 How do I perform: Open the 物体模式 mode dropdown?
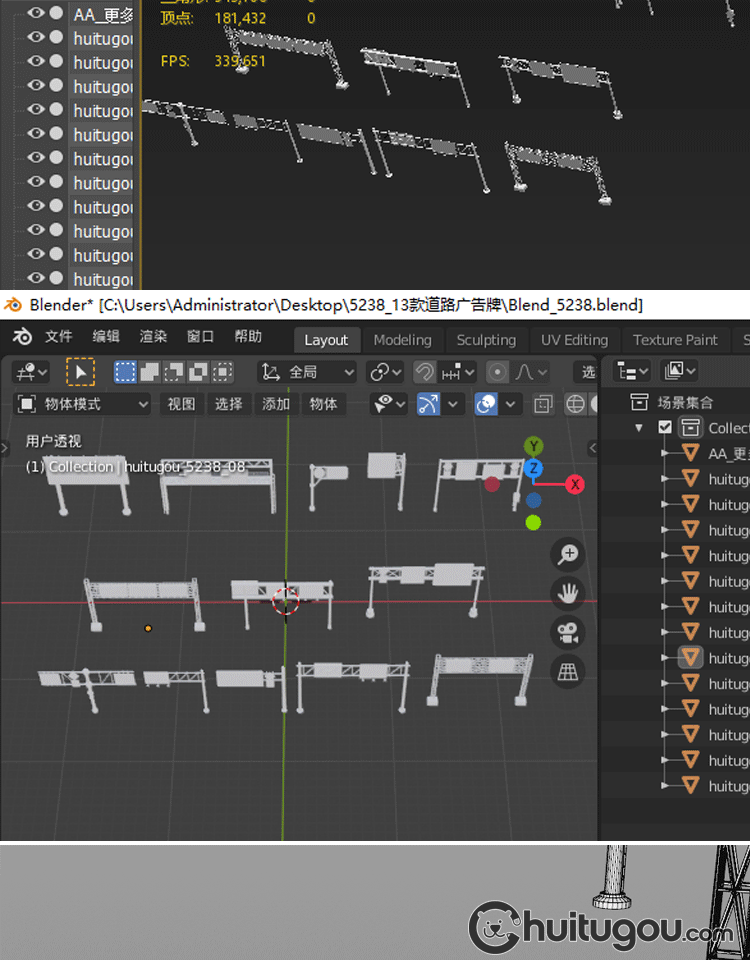pos(83,404)
